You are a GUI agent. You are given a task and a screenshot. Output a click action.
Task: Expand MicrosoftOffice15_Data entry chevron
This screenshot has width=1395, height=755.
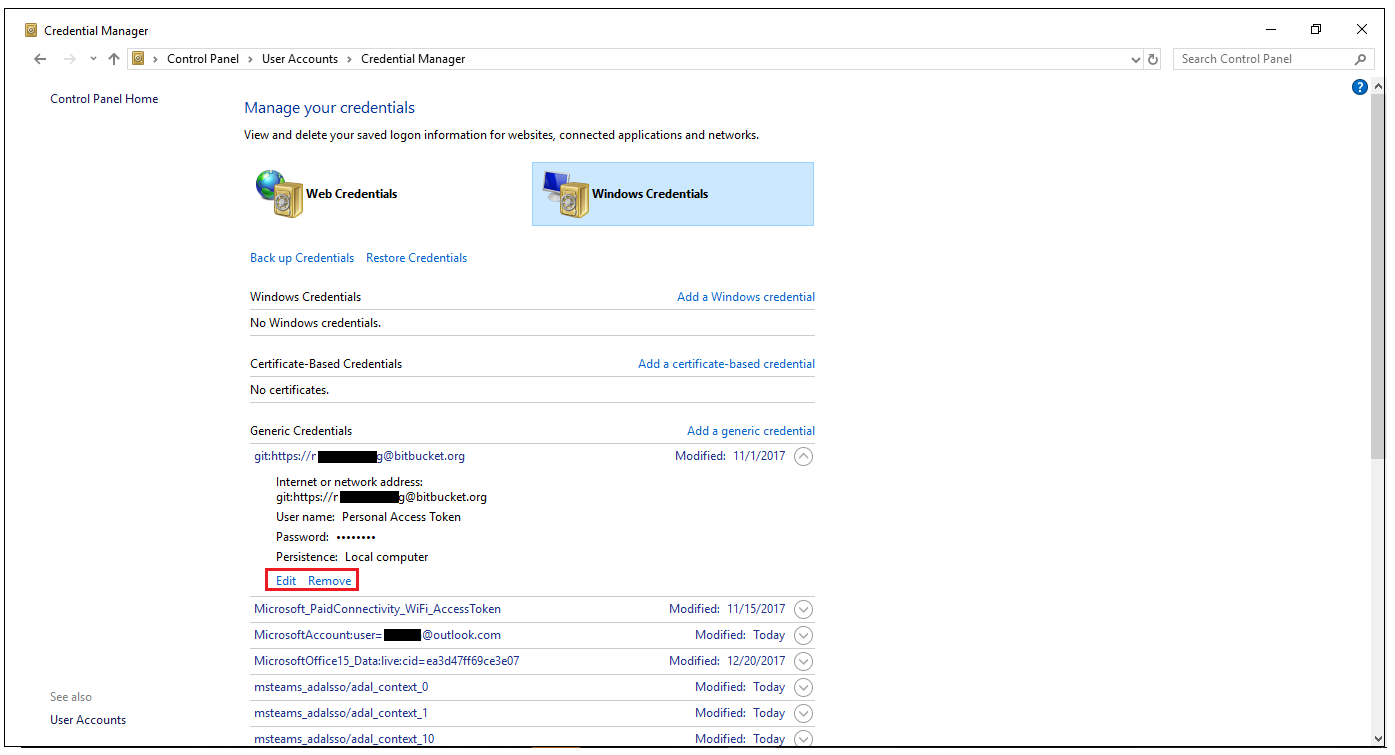click(x=803, y=661)
